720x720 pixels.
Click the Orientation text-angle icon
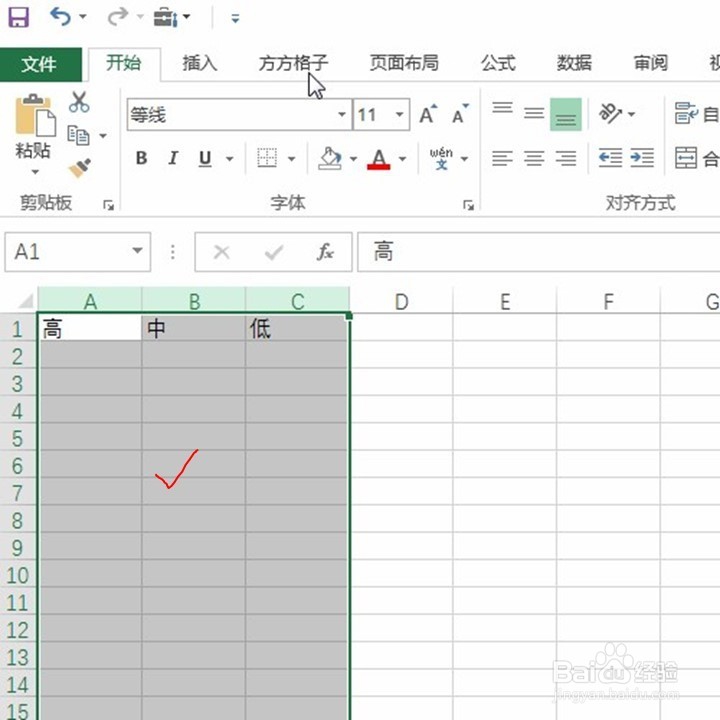tap(610, 113)
